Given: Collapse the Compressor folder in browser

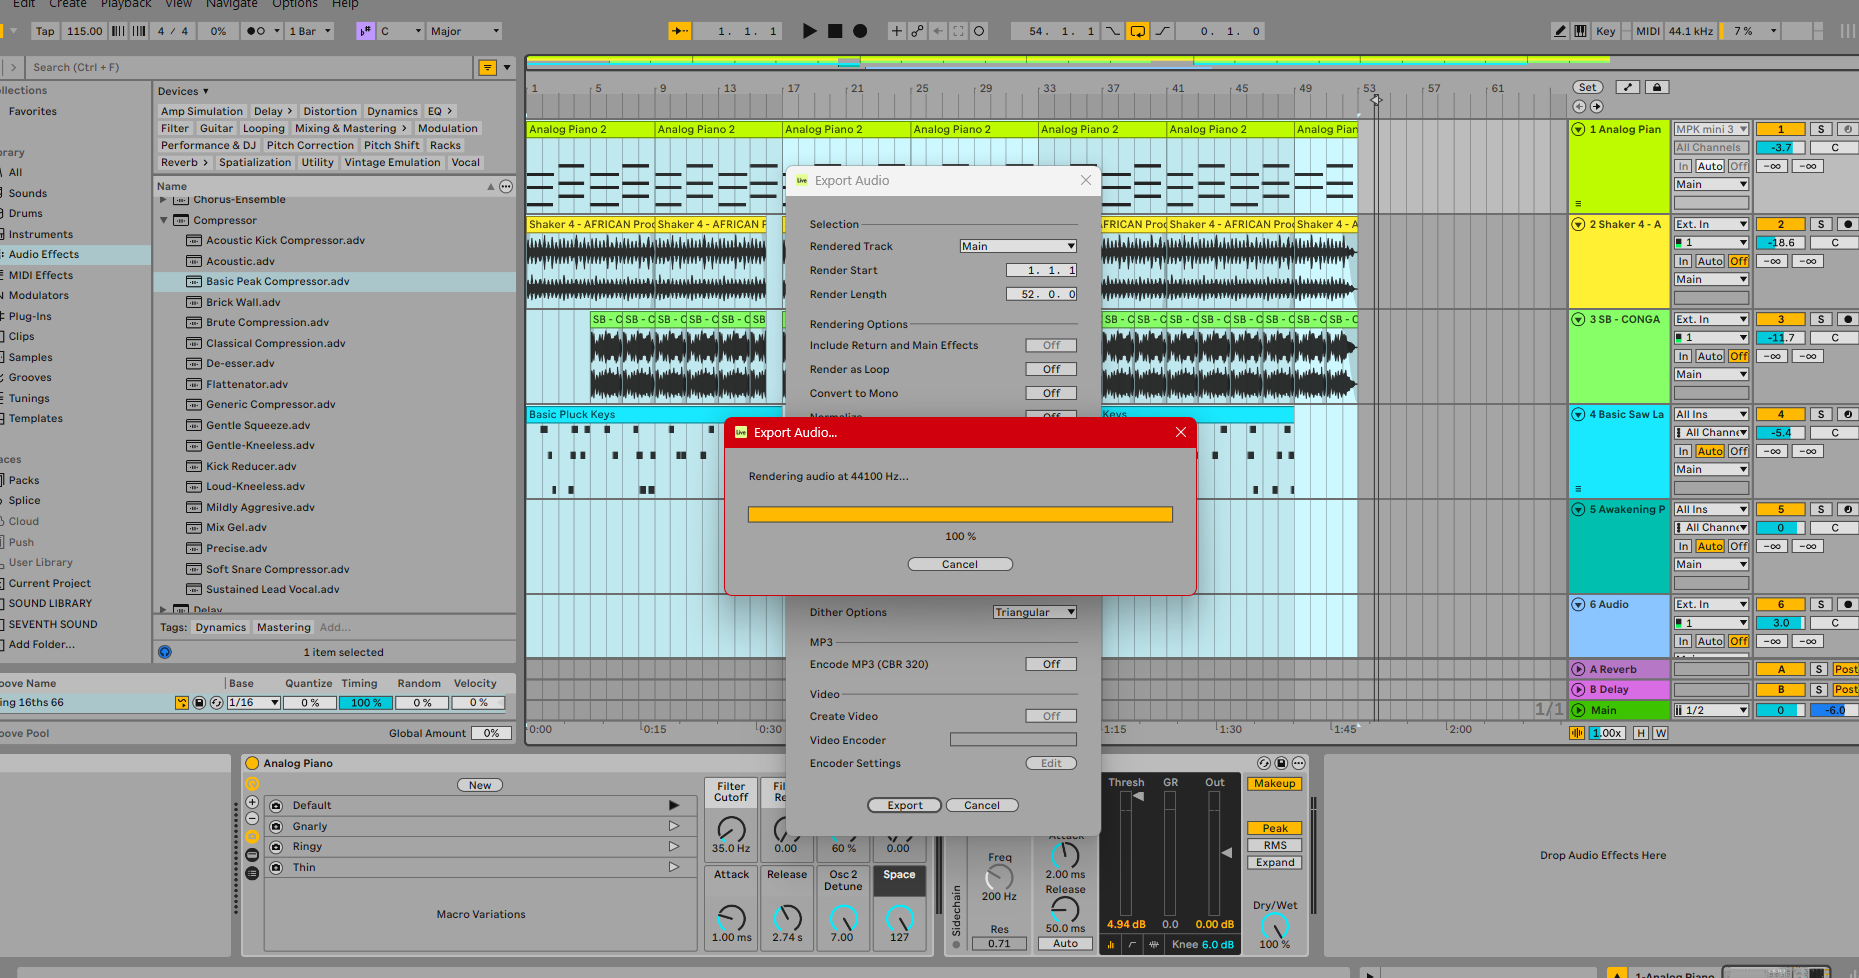Looking at the screenshot, I should (x=163, y=220).
